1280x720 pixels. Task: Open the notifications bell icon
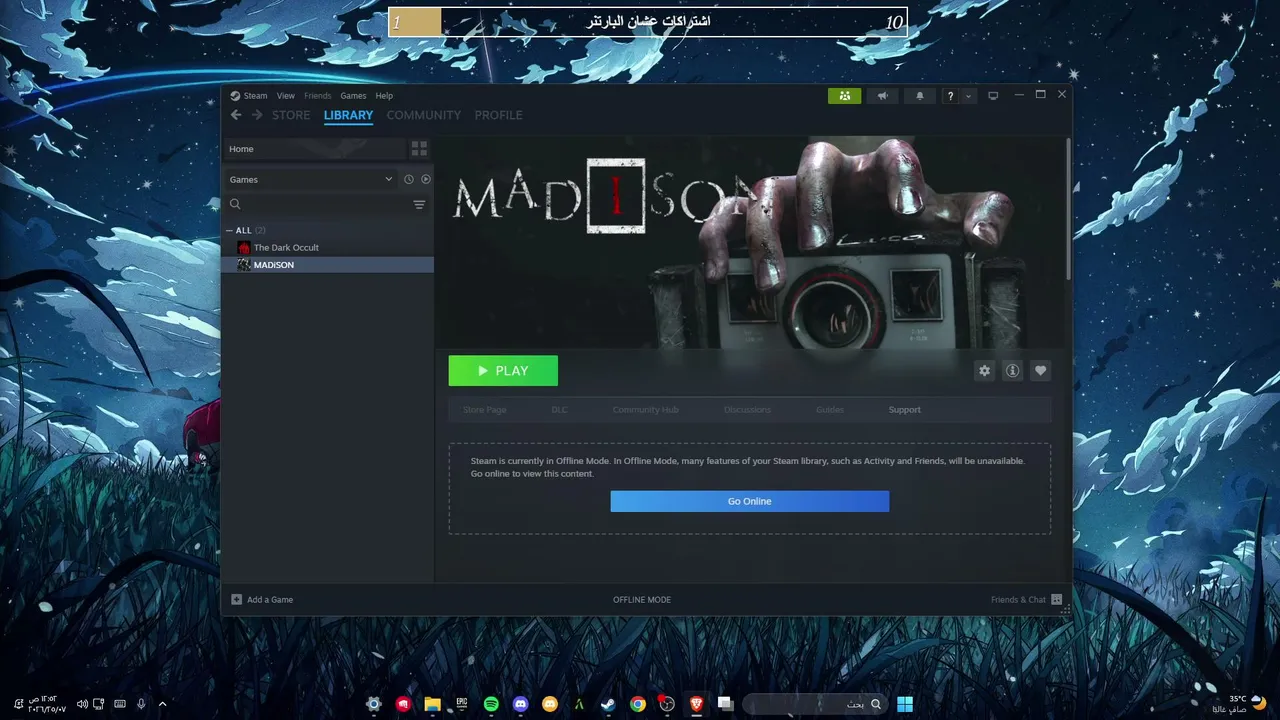pyautogui.click(x=920, y=96)
